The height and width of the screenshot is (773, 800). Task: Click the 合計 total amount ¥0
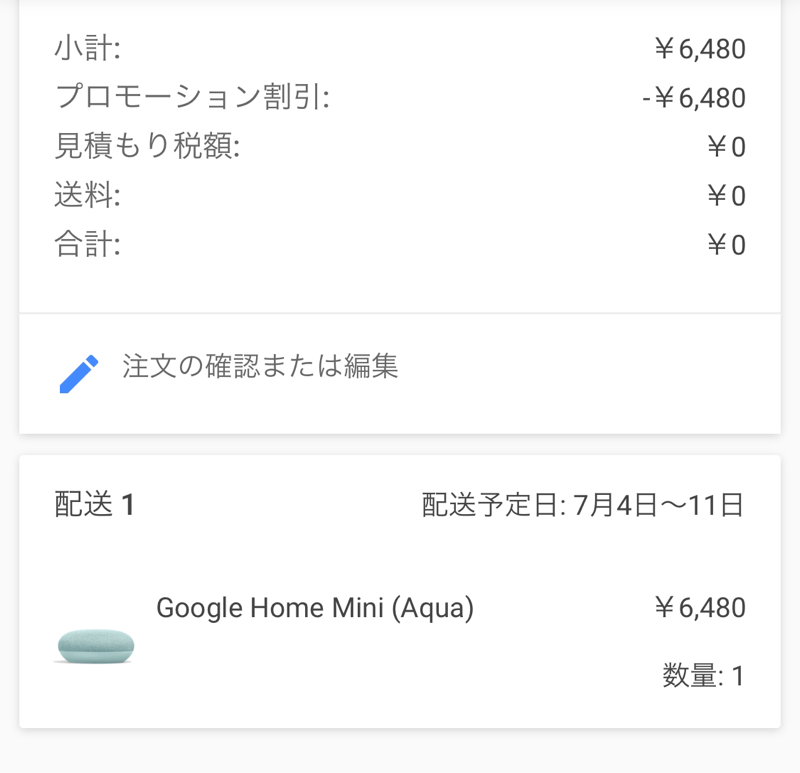pyautogui.click(x=727, y=245)
